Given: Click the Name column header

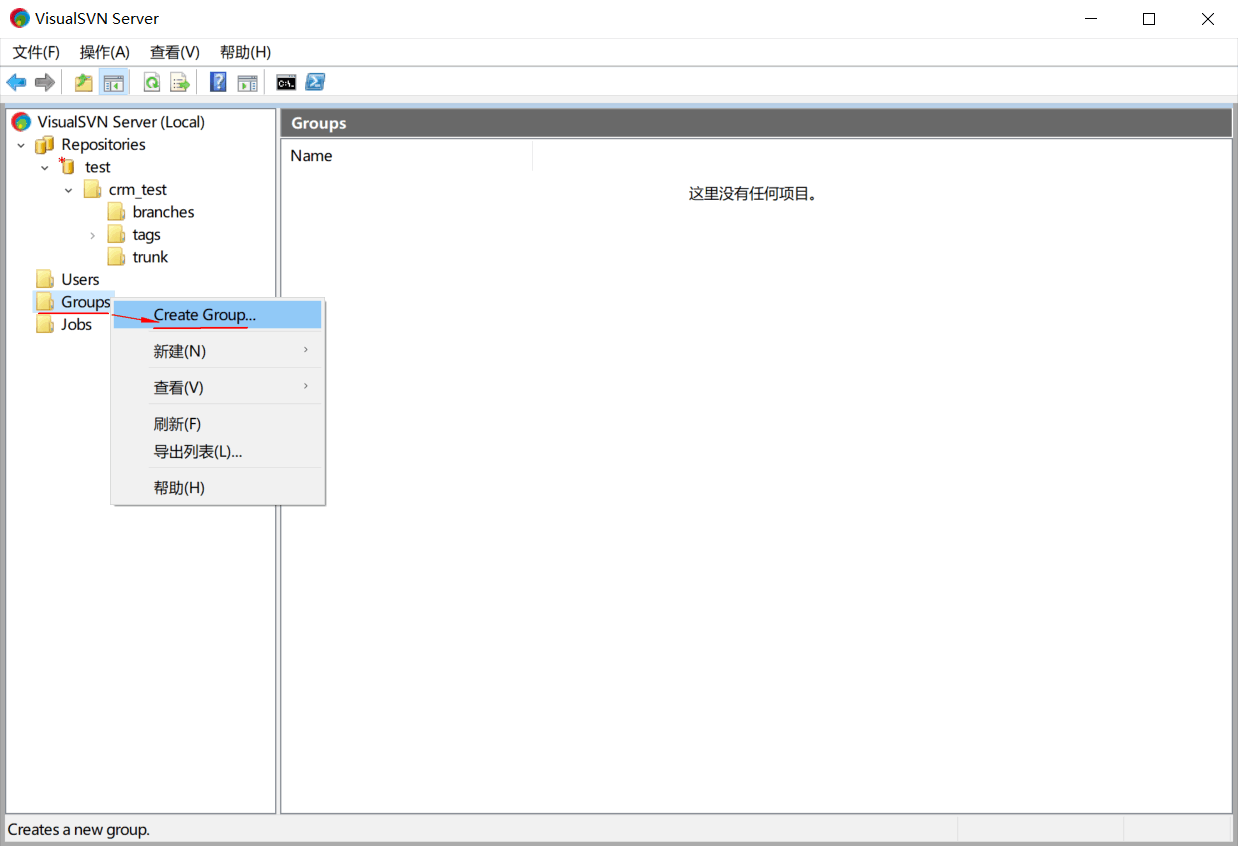Looking at the screenshot, I should point(408,156).
